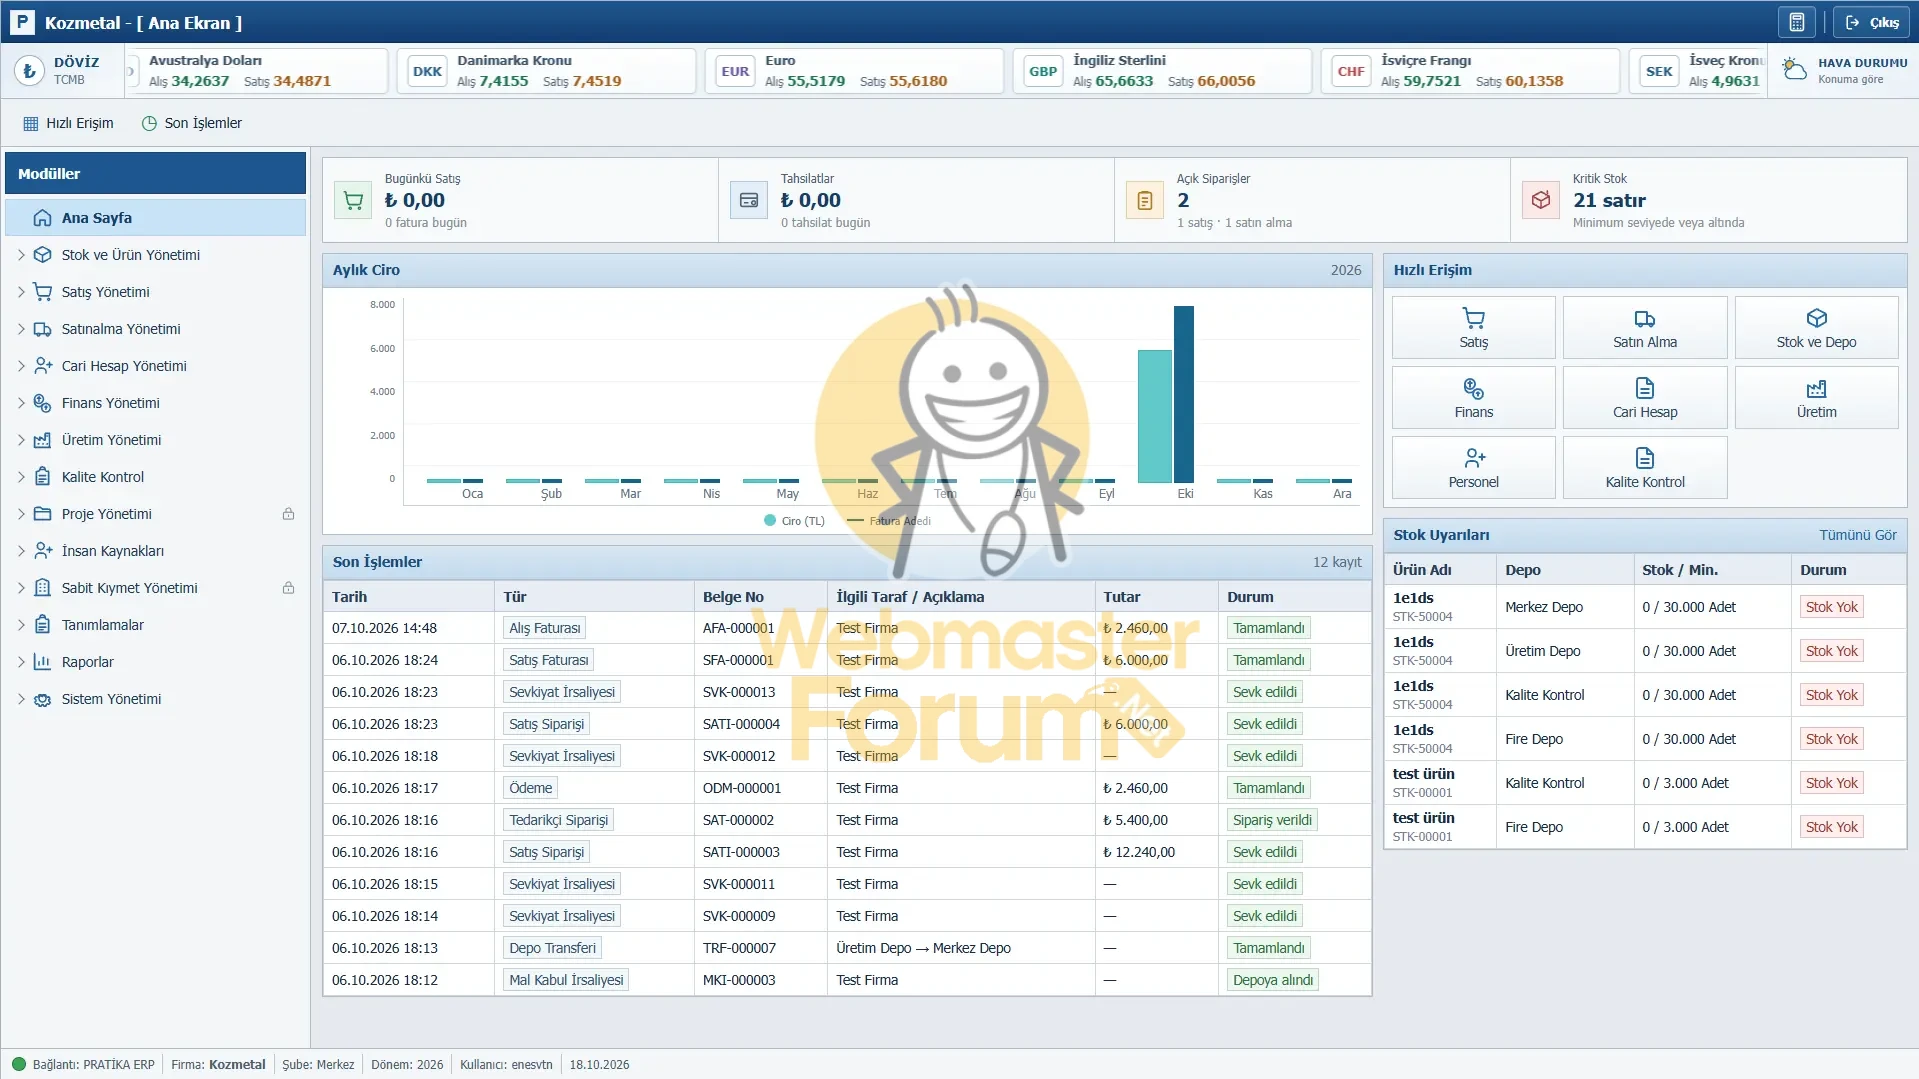
Task: Click Depo Transferi tag for TRF-000007
Action: pos(552,948)
